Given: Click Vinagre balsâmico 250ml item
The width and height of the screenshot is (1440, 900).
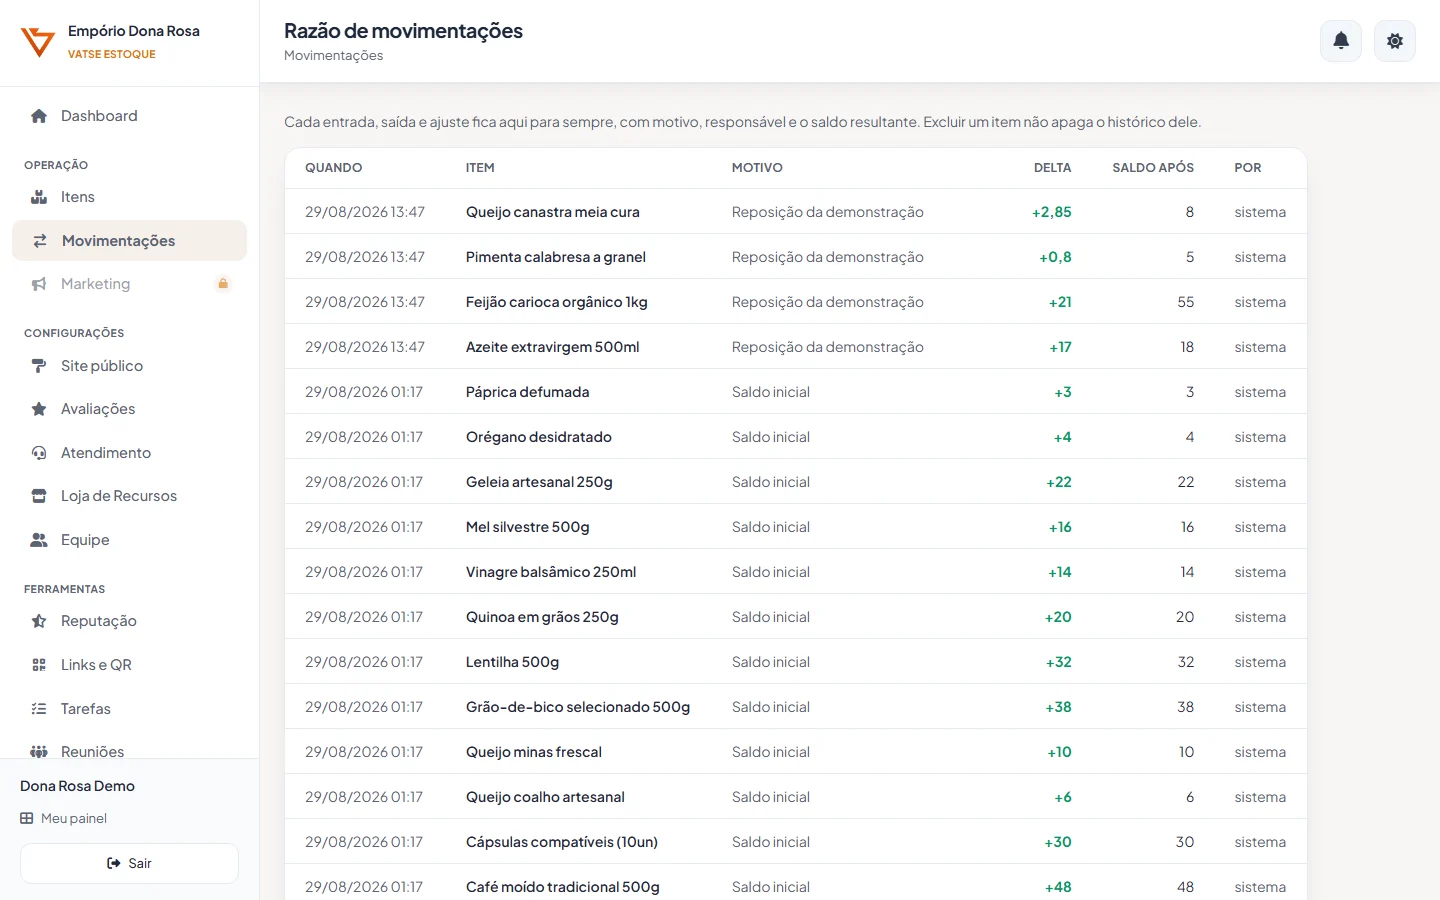Looking at the screenshot, I should 551,572.
